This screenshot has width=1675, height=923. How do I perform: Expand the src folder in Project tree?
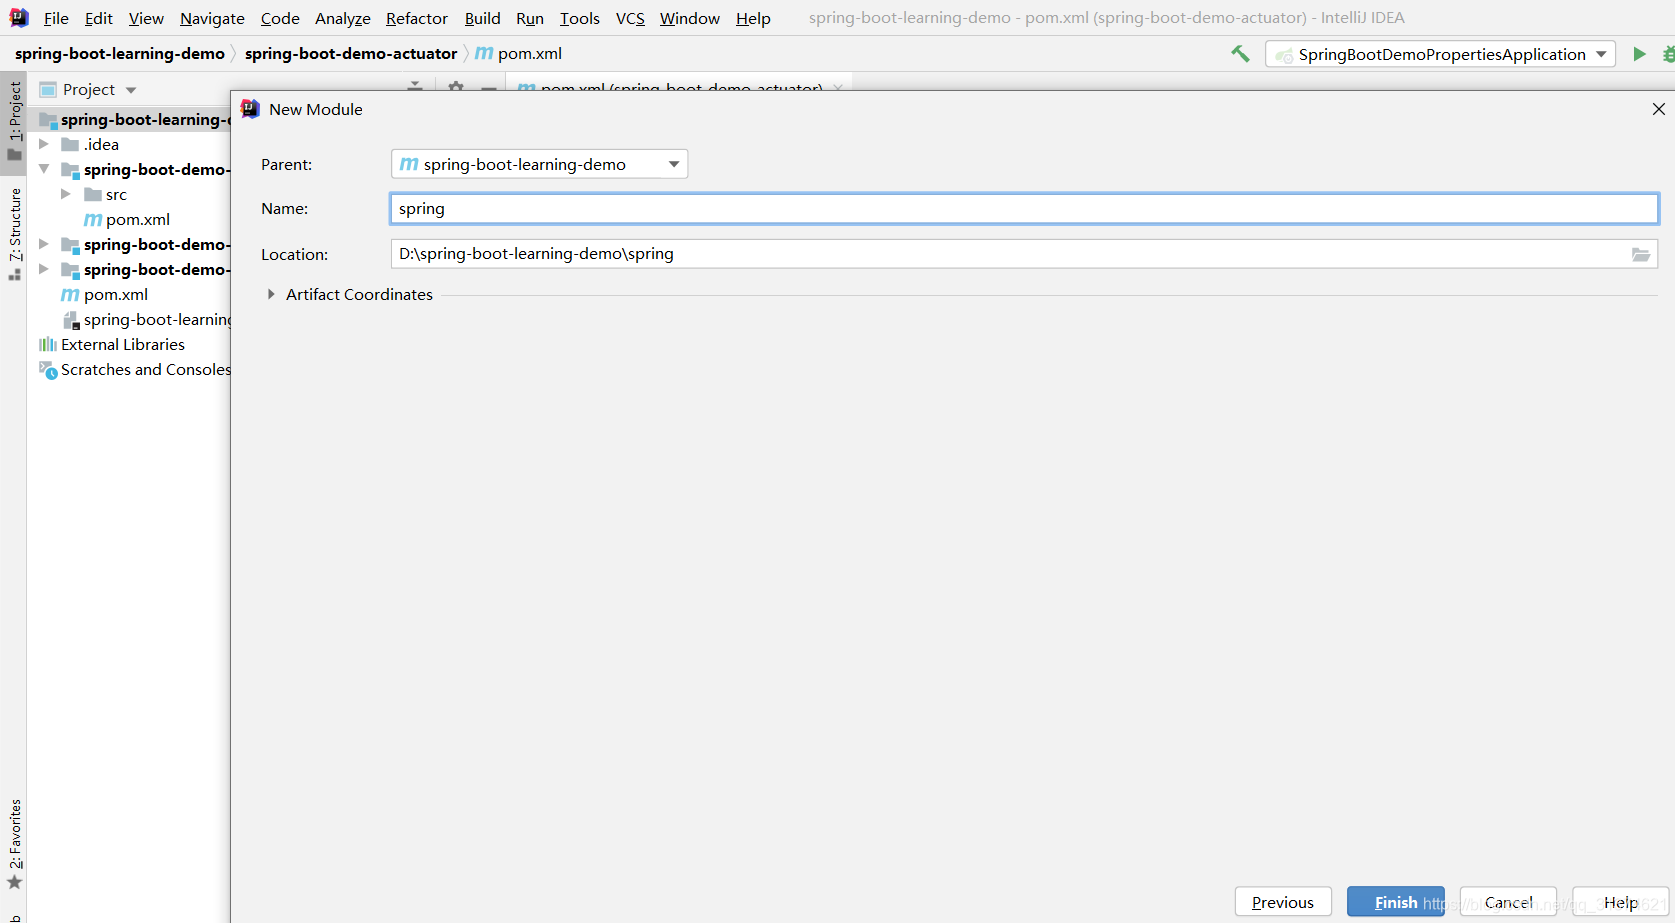66,194
